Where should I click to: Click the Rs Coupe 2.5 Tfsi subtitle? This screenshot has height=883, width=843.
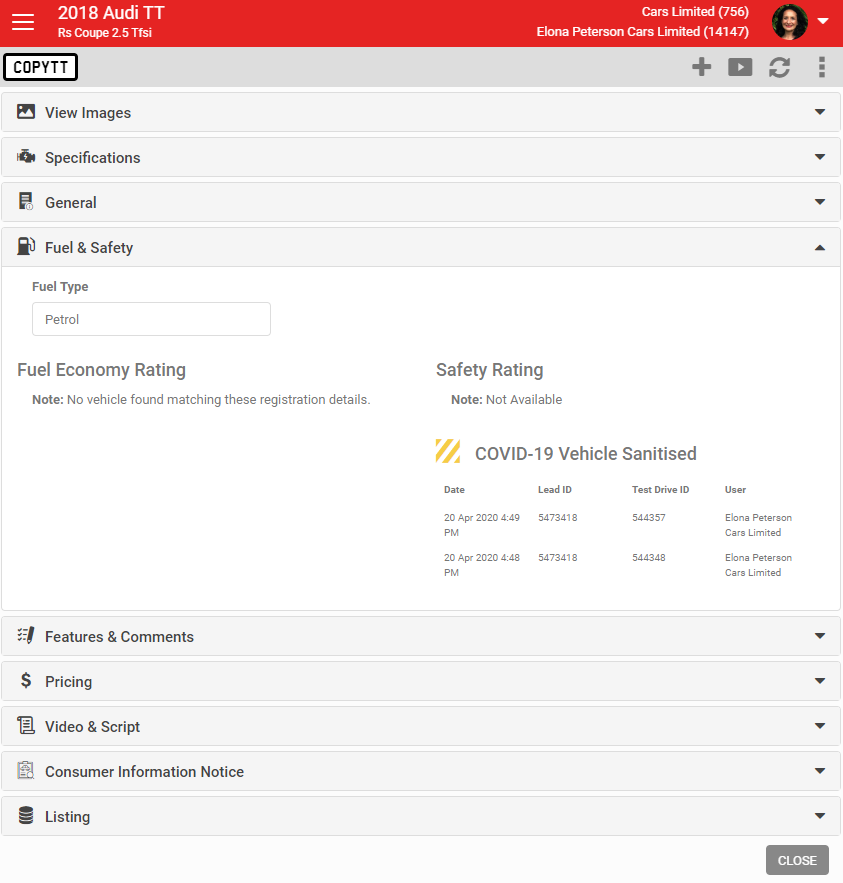(104, 33)
